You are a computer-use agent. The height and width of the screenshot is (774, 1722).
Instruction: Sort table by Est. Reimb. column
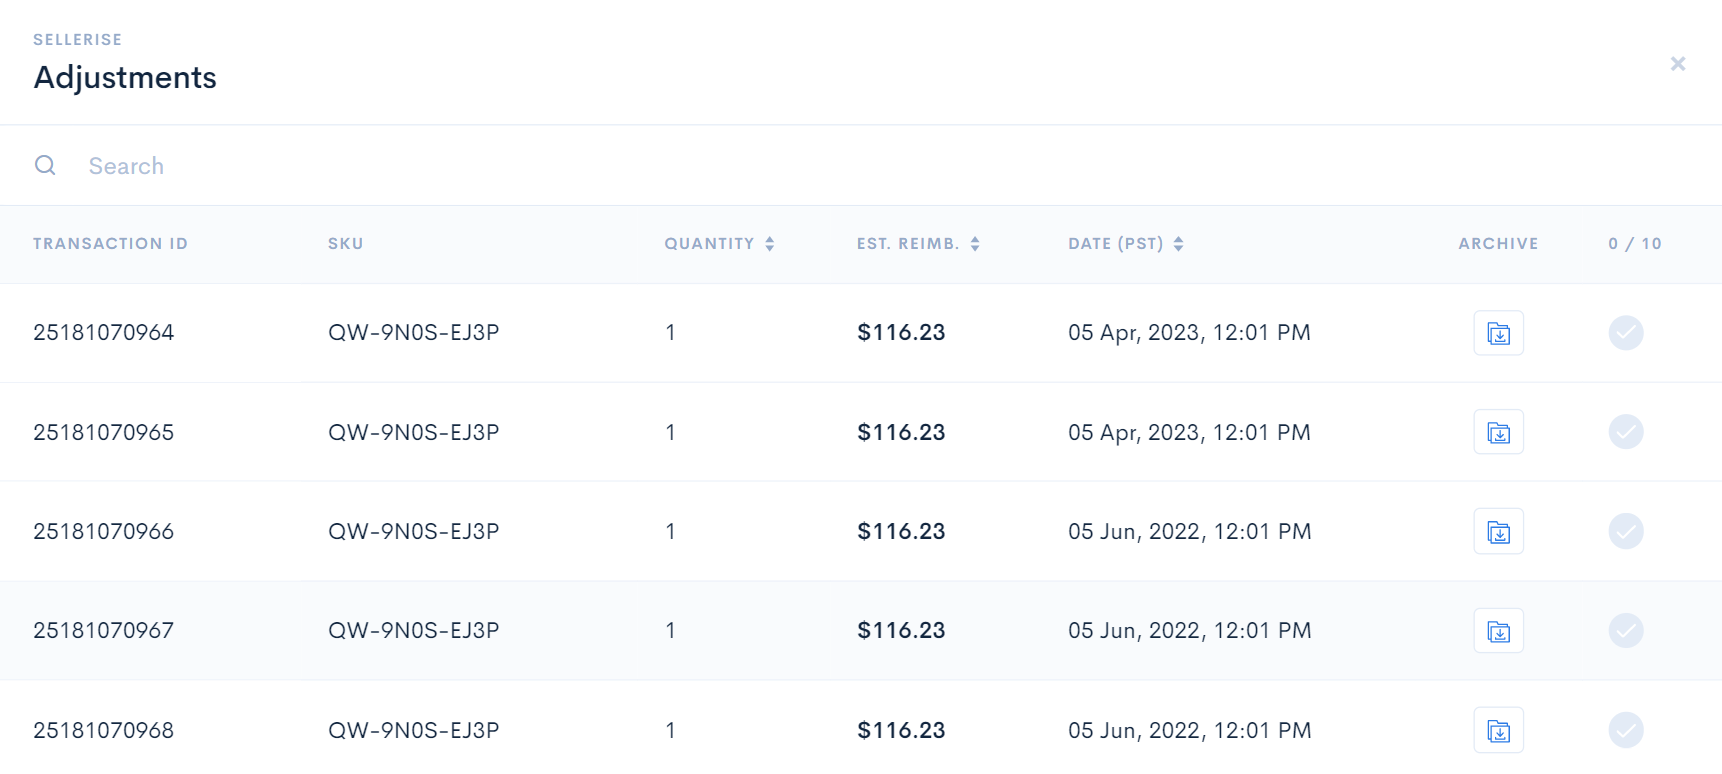pyautogui.click(x=918, y=244)
